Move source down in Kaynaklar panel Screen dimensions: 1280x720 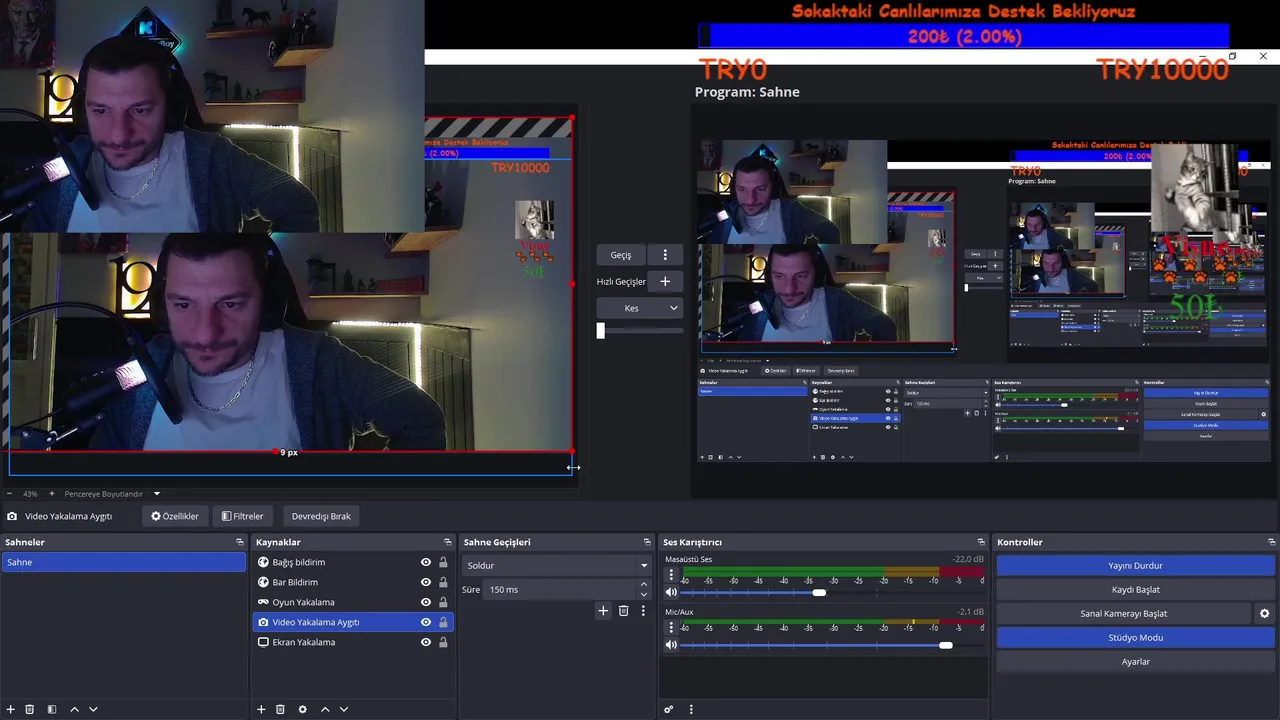343,709
